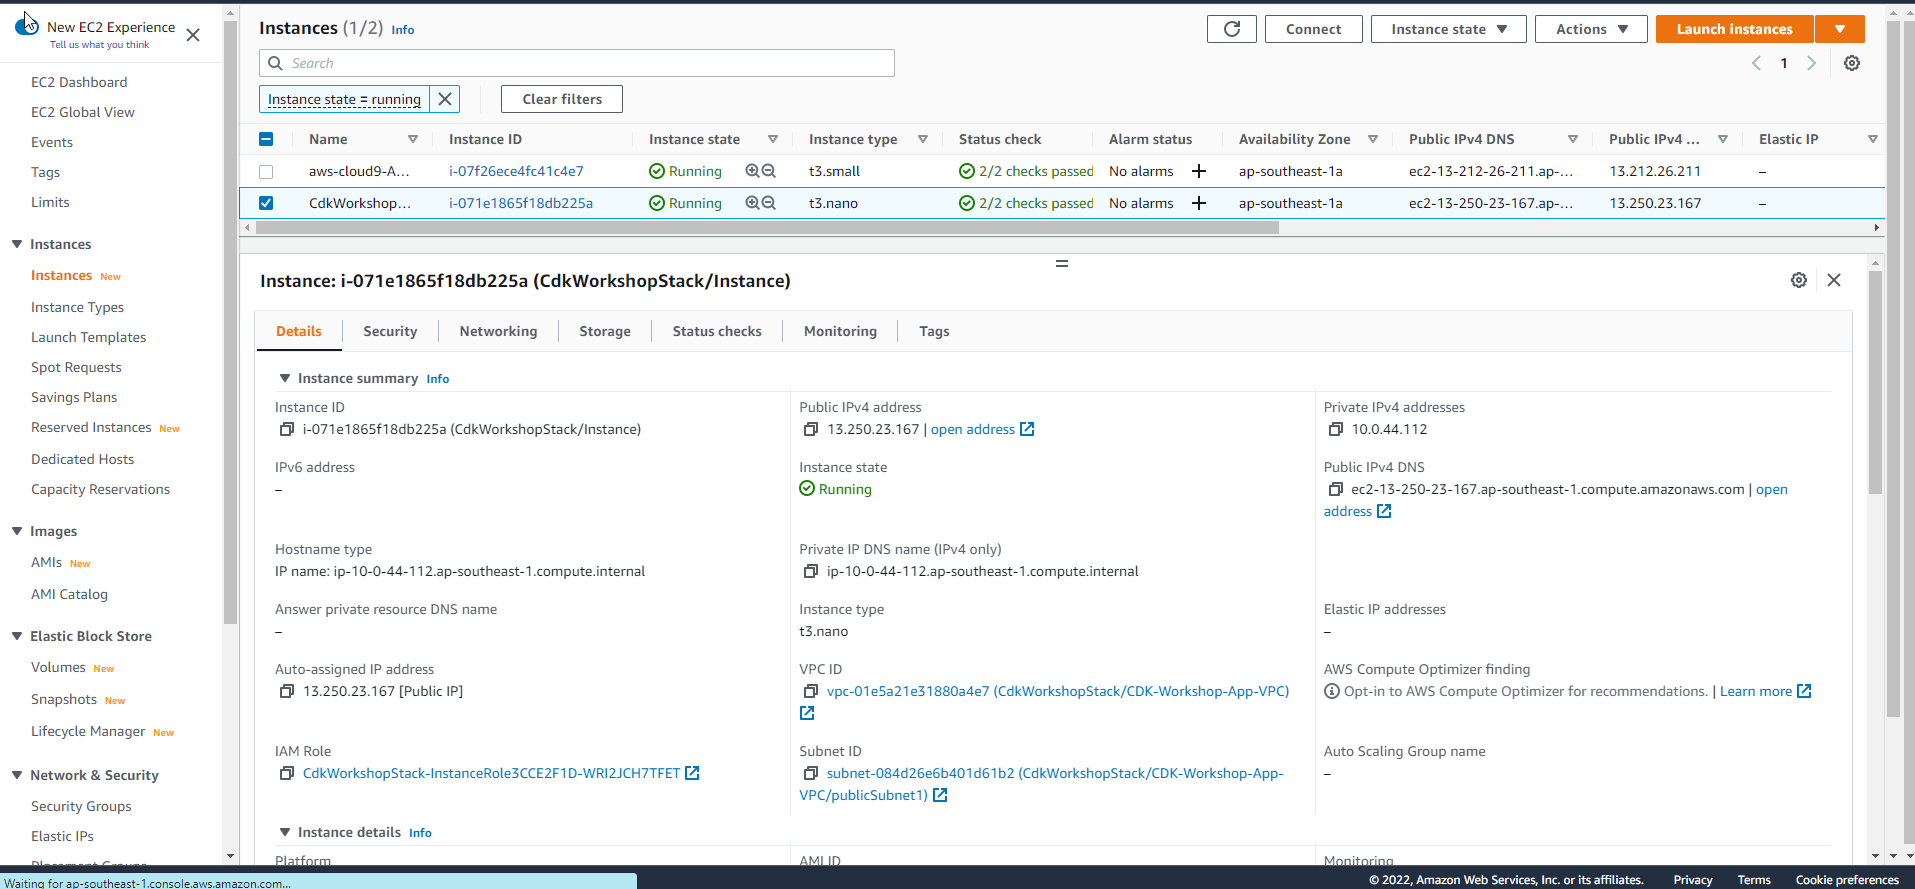Open the Instance state dropdown button
This screenshot has width=1915, height=889.
(x=1448, y=29)
